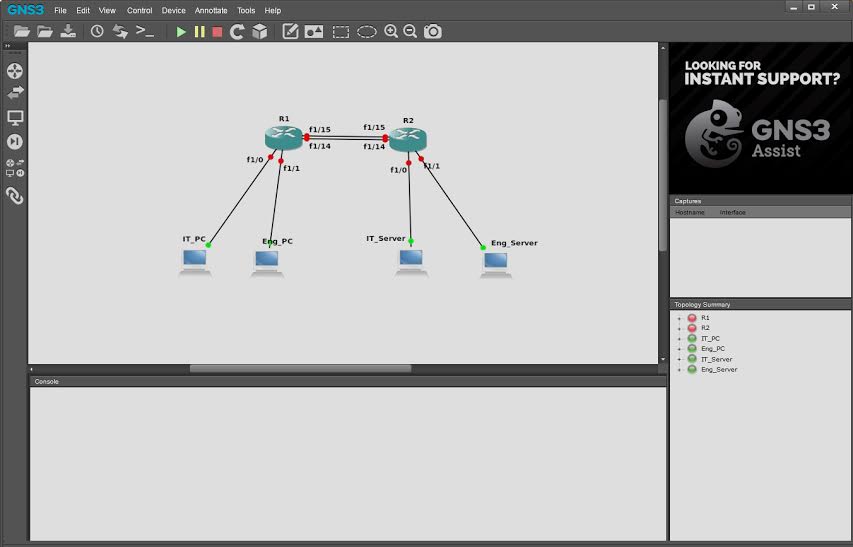853x547 pixels.
Task: Zoom in on the topology
Action: pyautogui.click(x=391, y=32)
